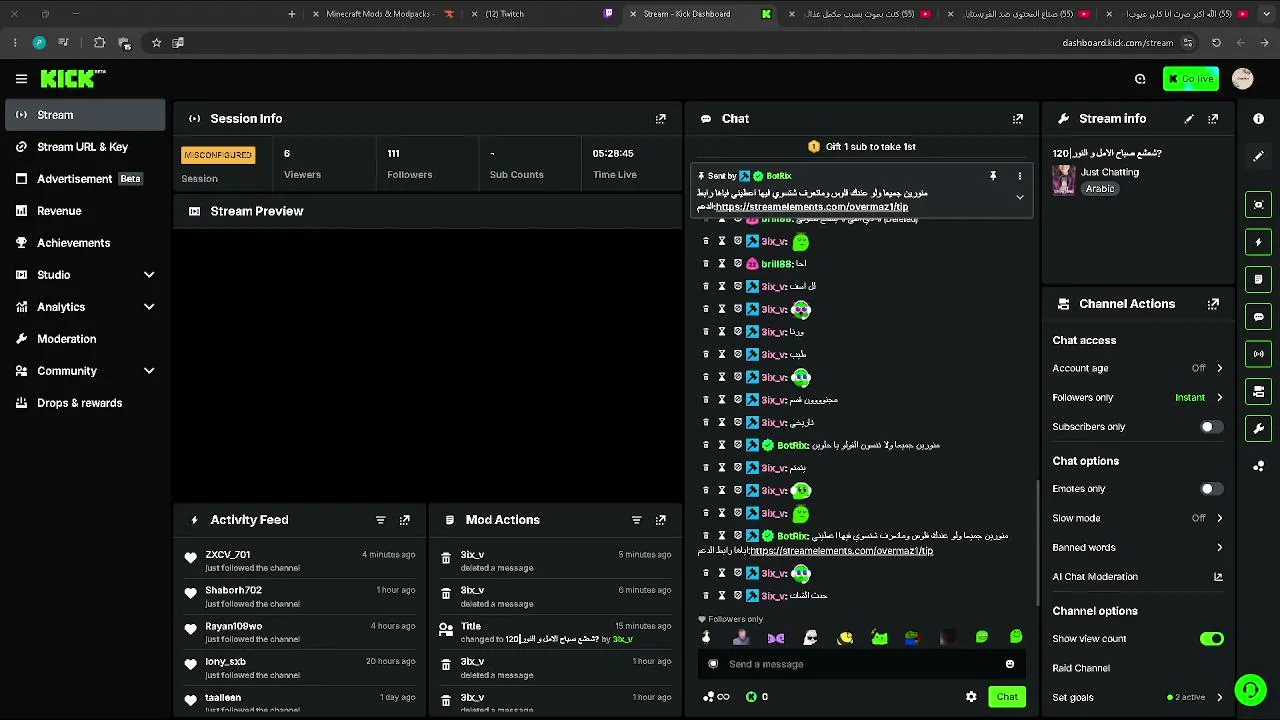Open pinned message three-dot options
This screenshot has width=1280, height=720.
click(1020, 176)
